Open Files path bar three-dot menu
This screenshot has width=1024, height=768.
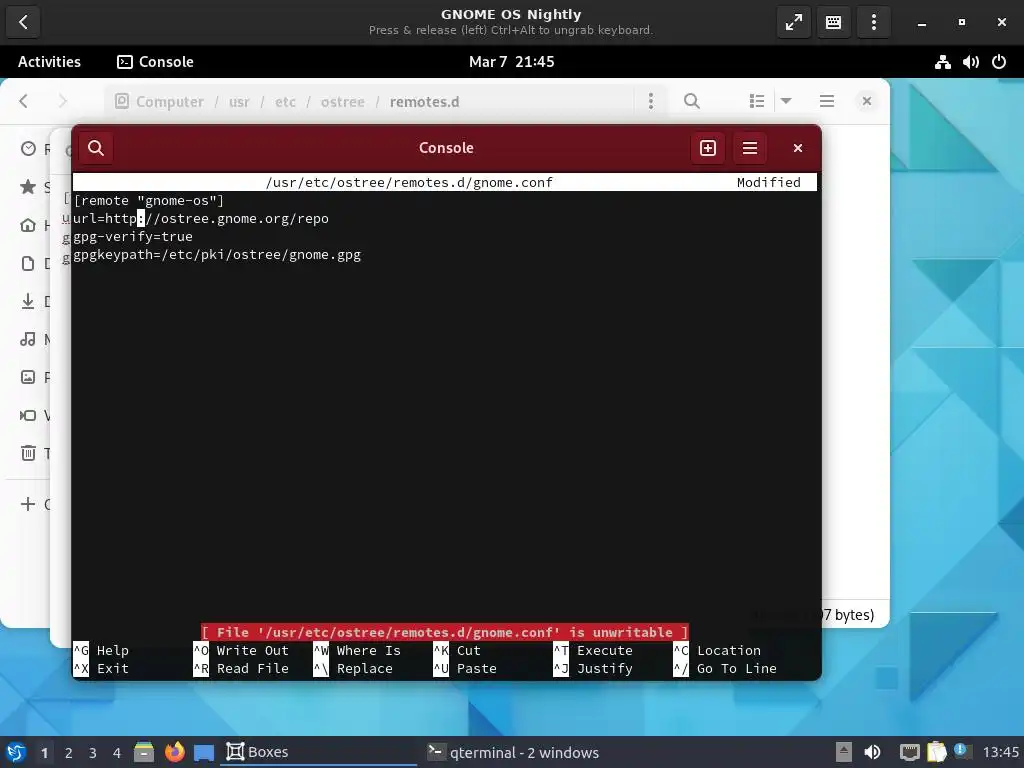click(x=650, y=101)
